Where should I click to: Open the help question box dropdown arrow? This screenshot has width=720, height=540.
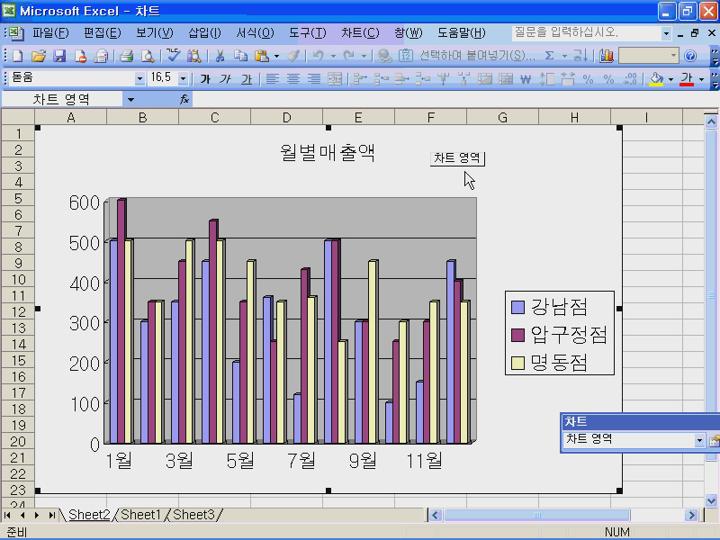[x=666, y=33]
